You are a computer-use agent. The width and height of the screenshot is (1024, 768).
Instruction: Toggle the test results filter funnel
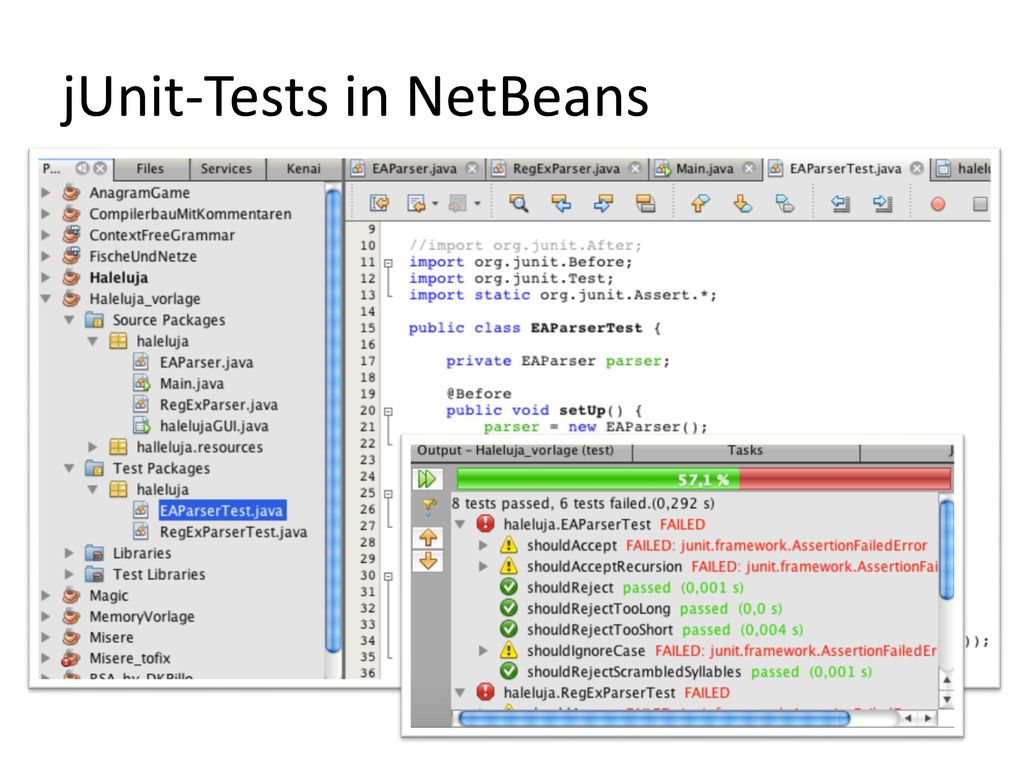point(428,506)
